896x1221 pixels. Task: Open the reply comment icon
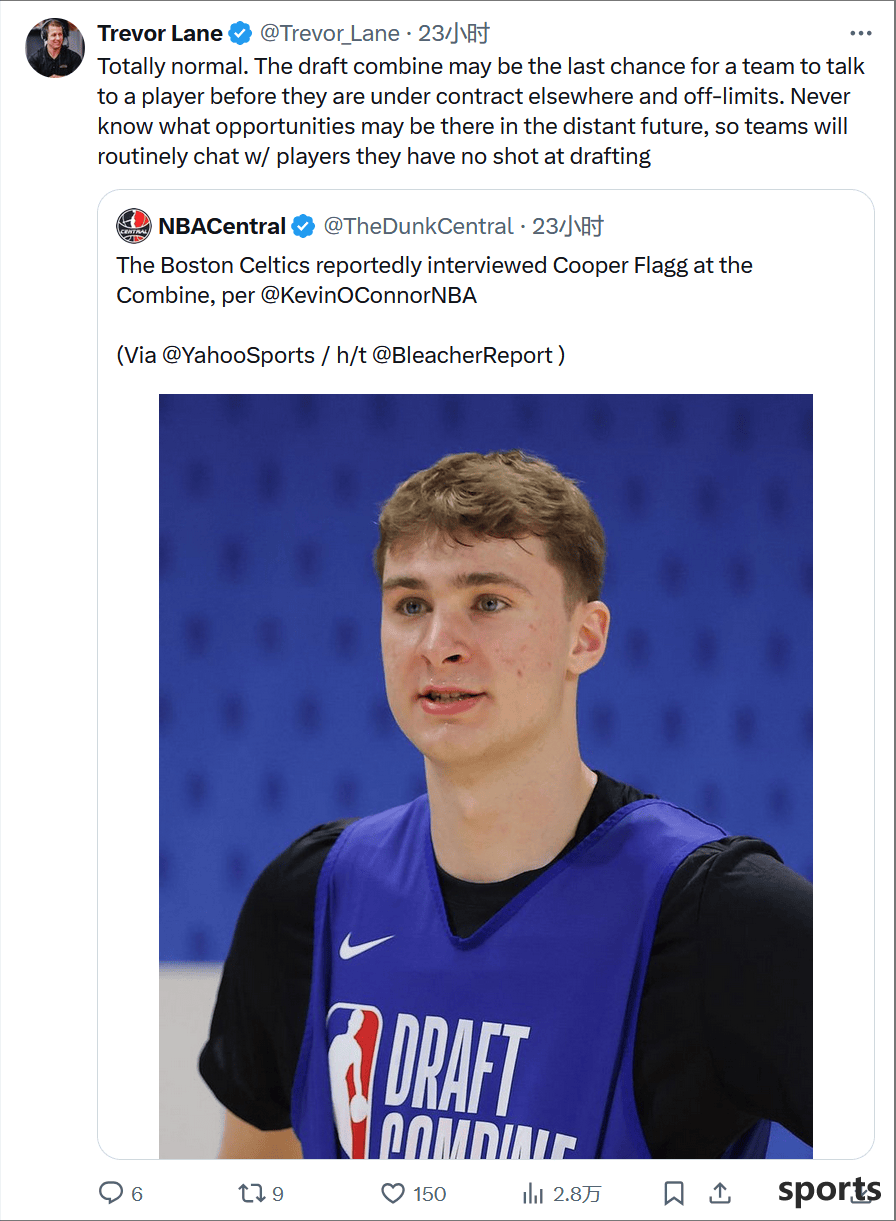(110, 1193)
